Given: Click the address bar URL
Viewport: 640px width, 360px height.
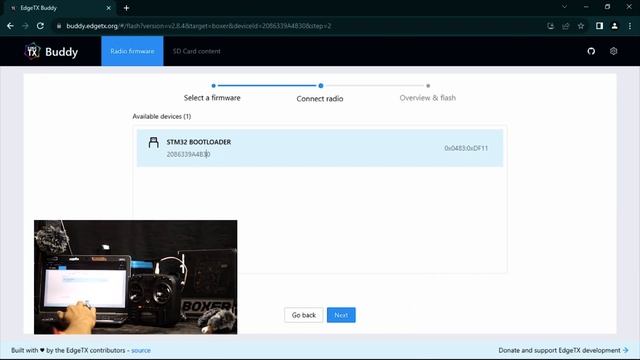Looking at the screenshot, I should coord(199,26).
